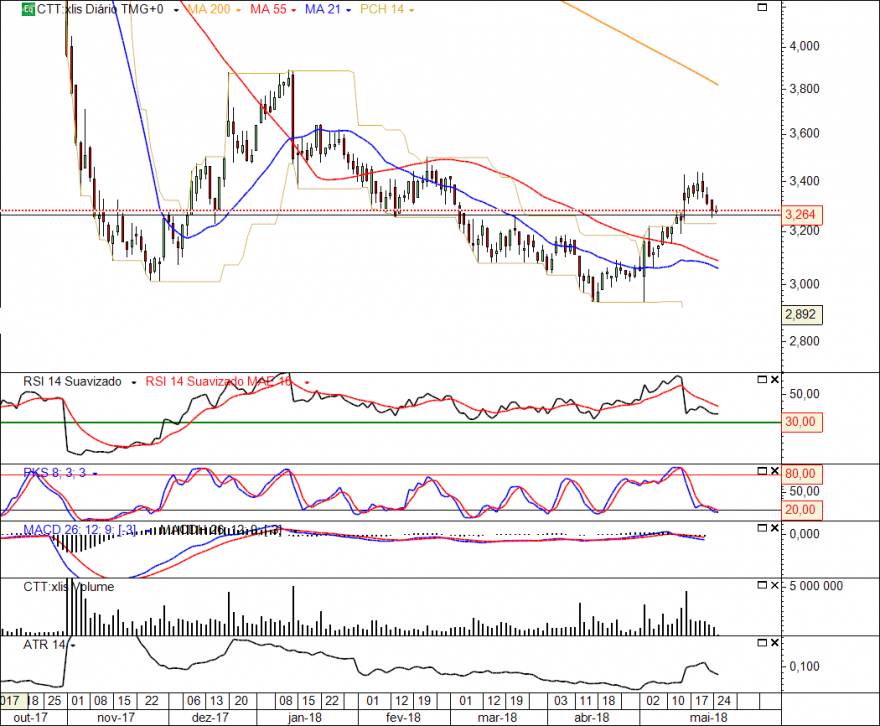
Task: Close the ATR 14 panel
Action: click(x=774, y=642)
